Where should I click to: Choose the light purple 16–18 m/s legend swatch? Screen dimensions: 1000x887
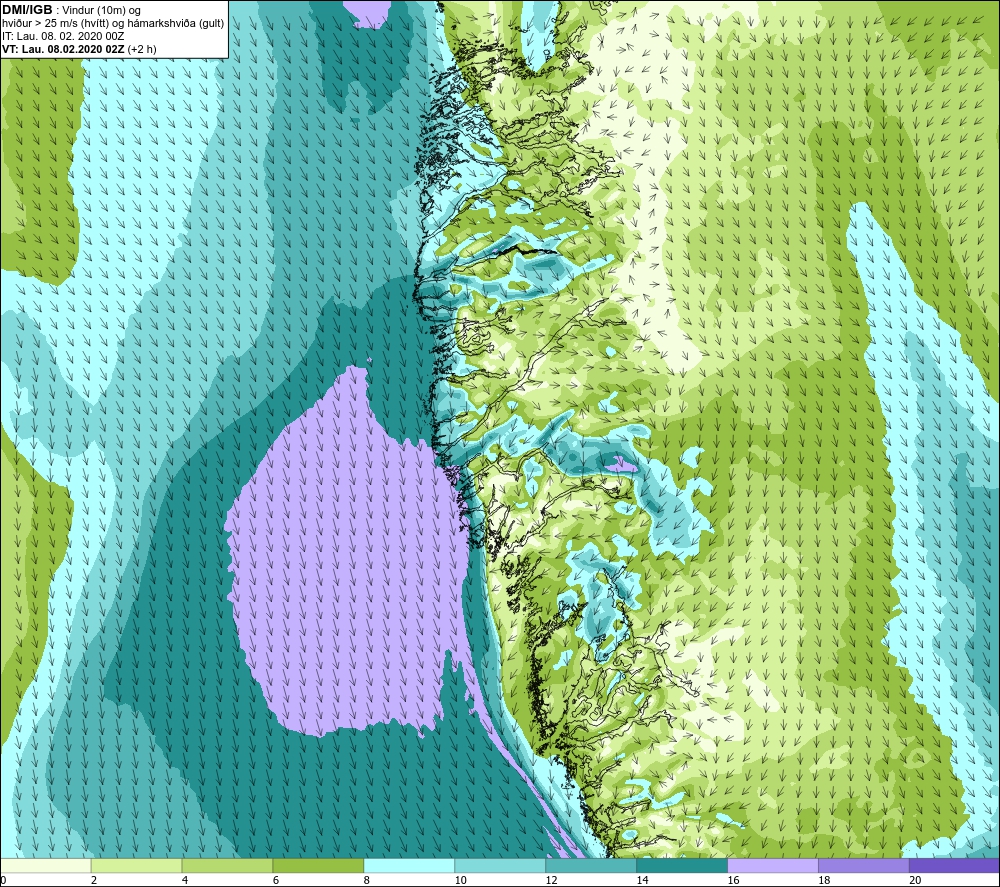coord(773,866)
